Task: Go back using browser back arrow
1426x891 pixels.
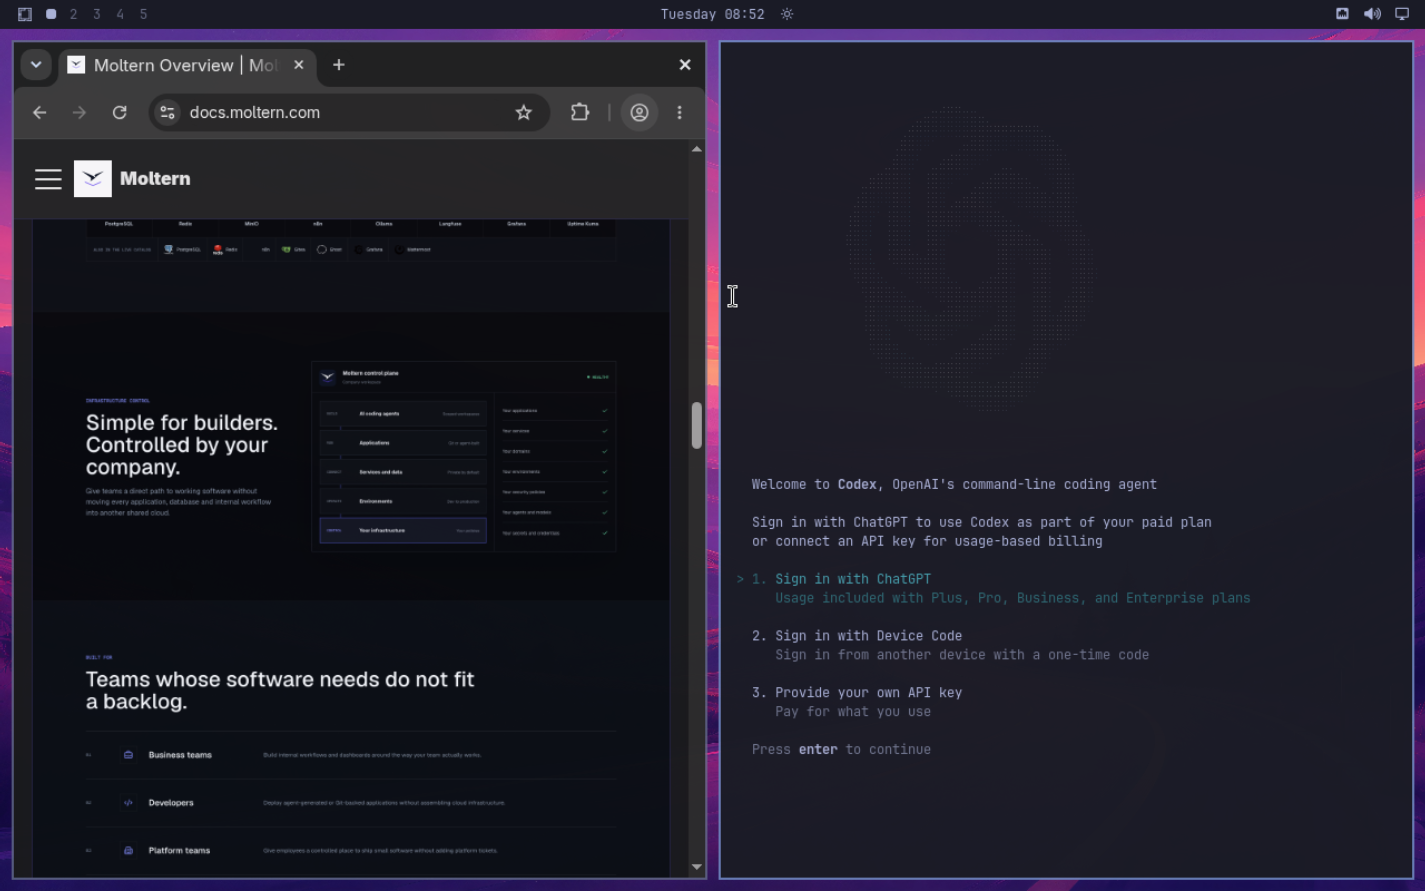Action: click(40, 113)
